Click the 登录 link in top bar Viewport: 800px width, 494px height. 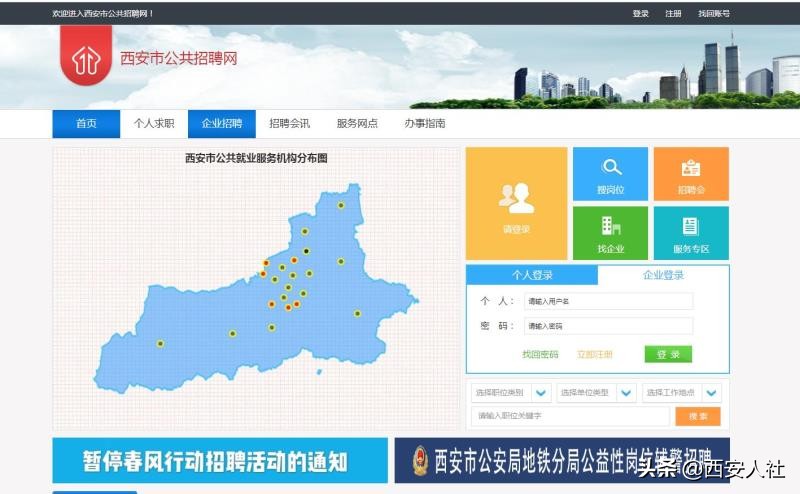point(640,14)
